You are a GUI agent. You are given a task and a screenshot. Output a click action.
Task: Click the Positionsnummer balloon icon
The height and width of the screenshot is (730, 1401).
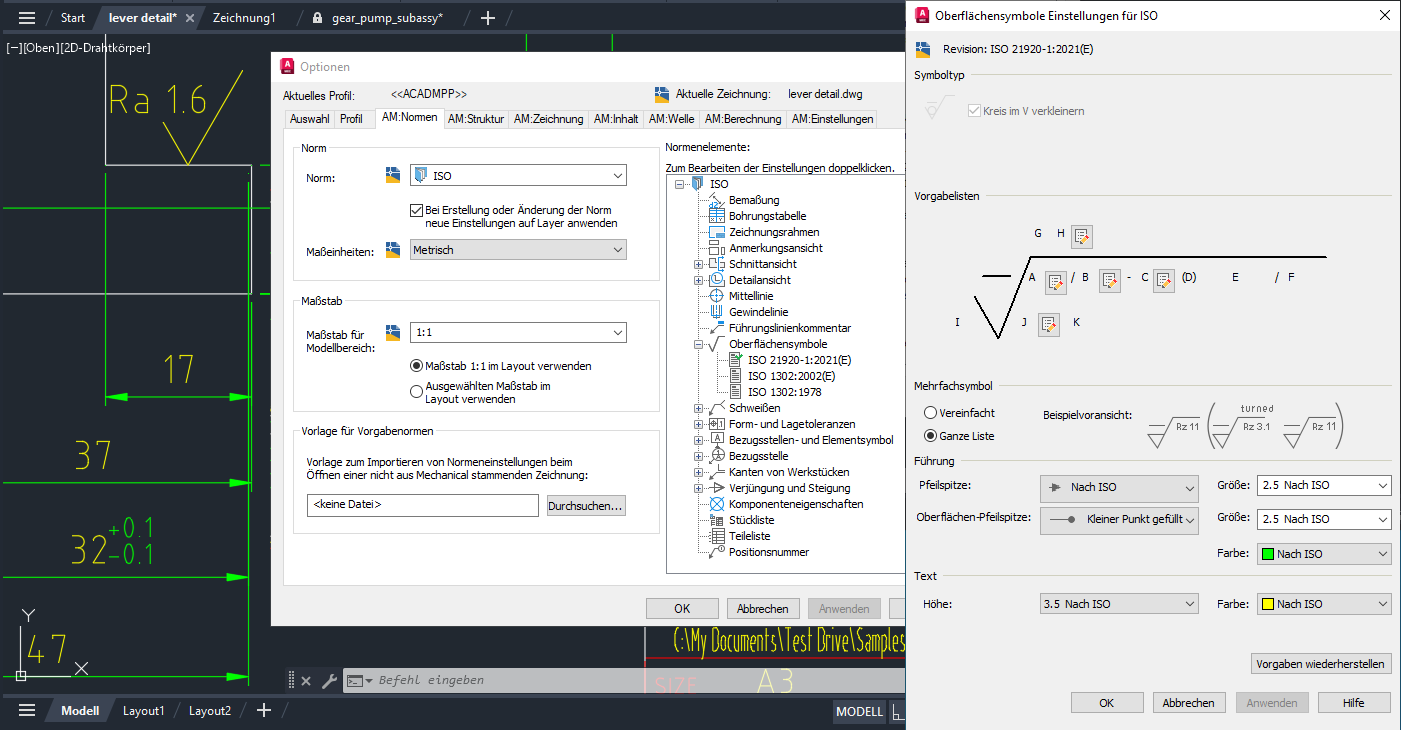(x=716, y=552)
